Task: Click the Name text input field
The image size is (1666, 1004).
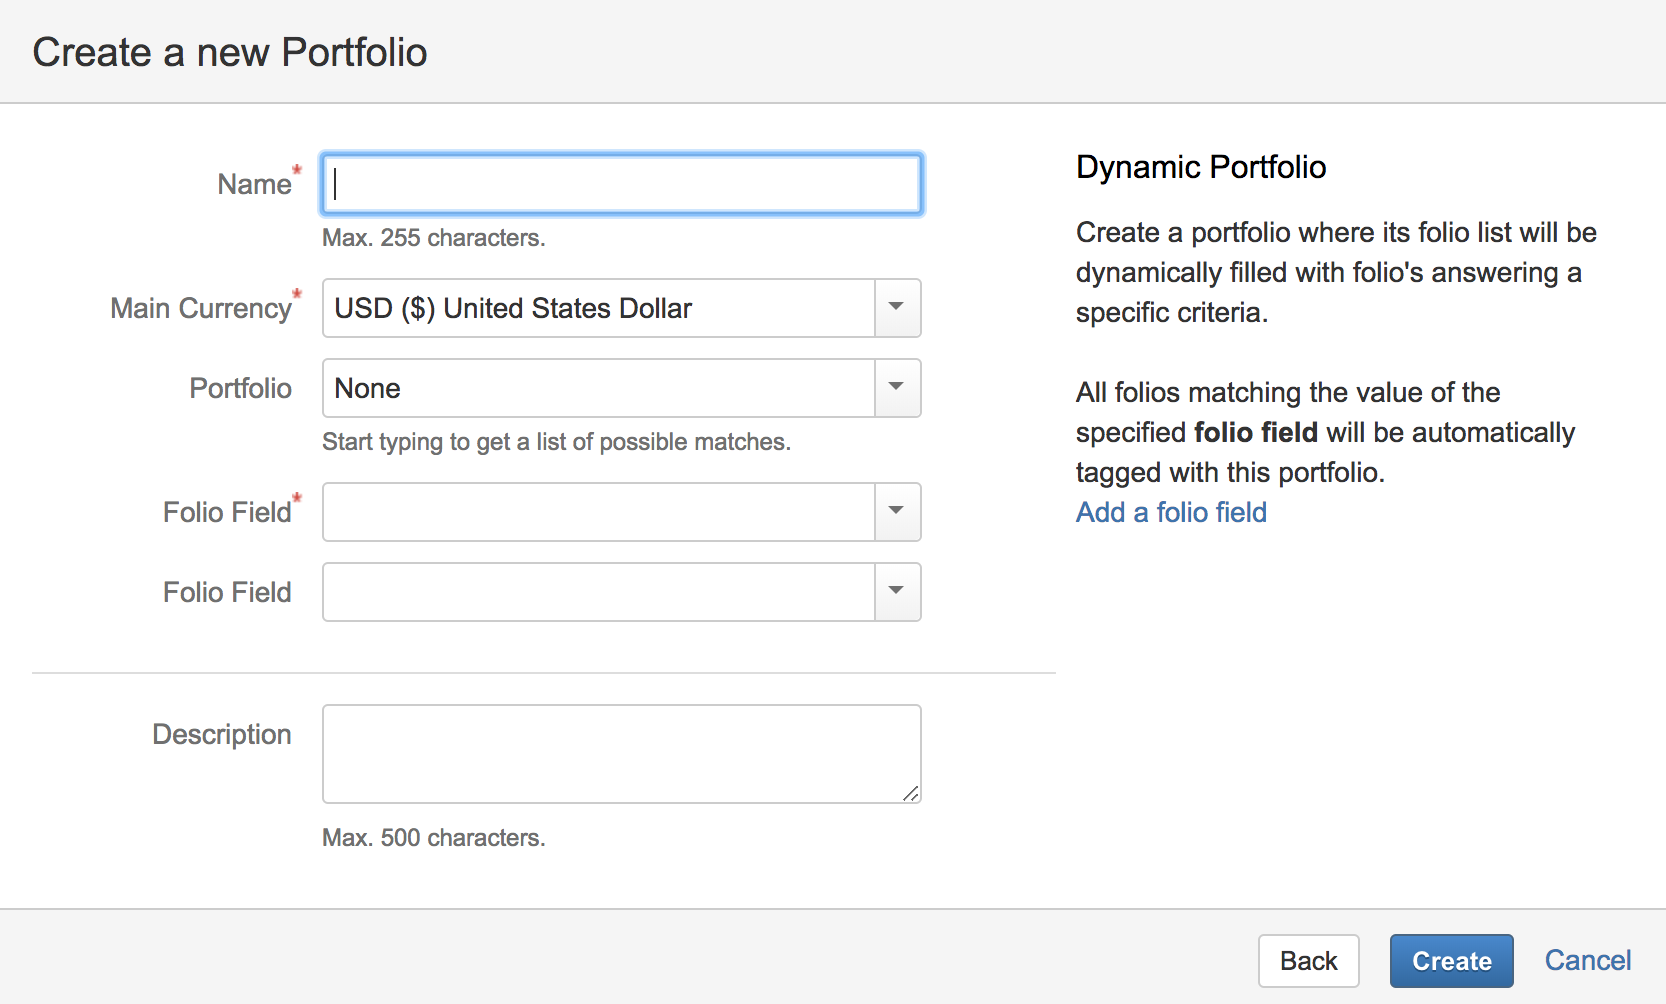Action: (620, 184)
